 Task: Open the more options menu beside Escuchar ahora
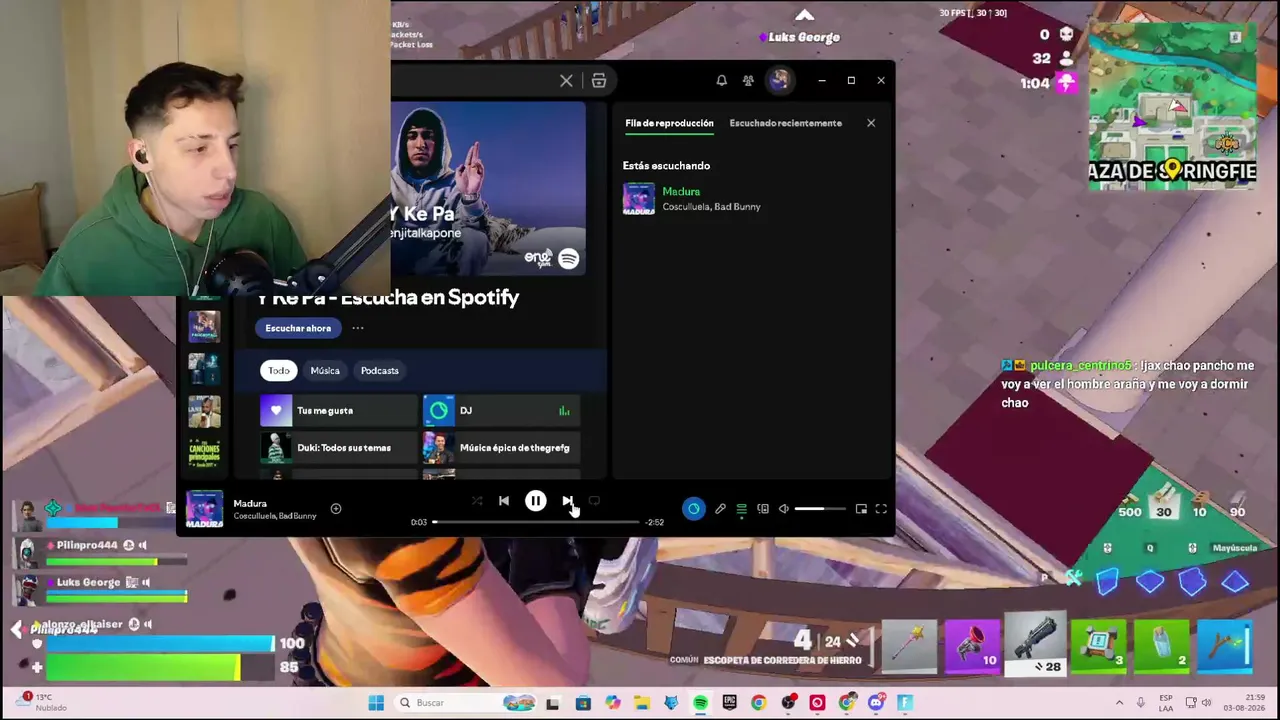tap(357, 328)
